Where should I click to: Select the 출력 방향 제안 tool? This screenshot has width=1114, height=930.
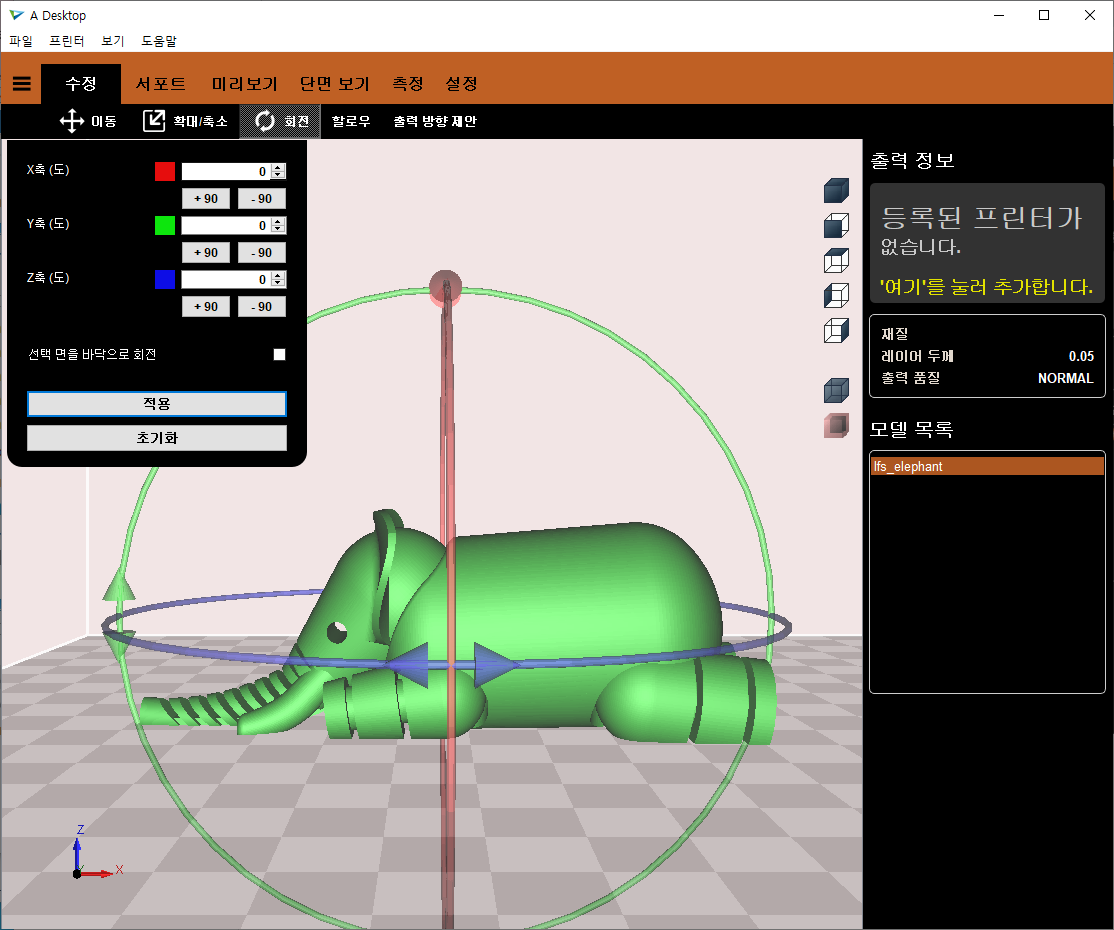click(x=435, y=121)
